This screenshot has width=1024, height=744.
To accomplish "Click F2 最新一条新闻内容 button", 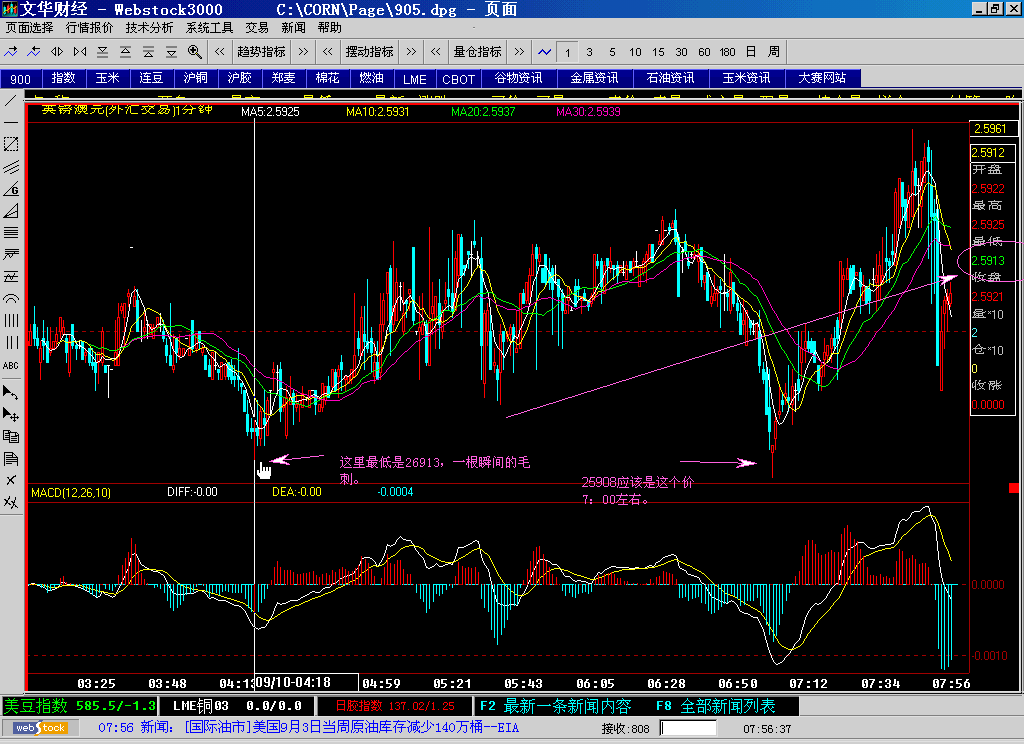I will [x=556, y=706].
